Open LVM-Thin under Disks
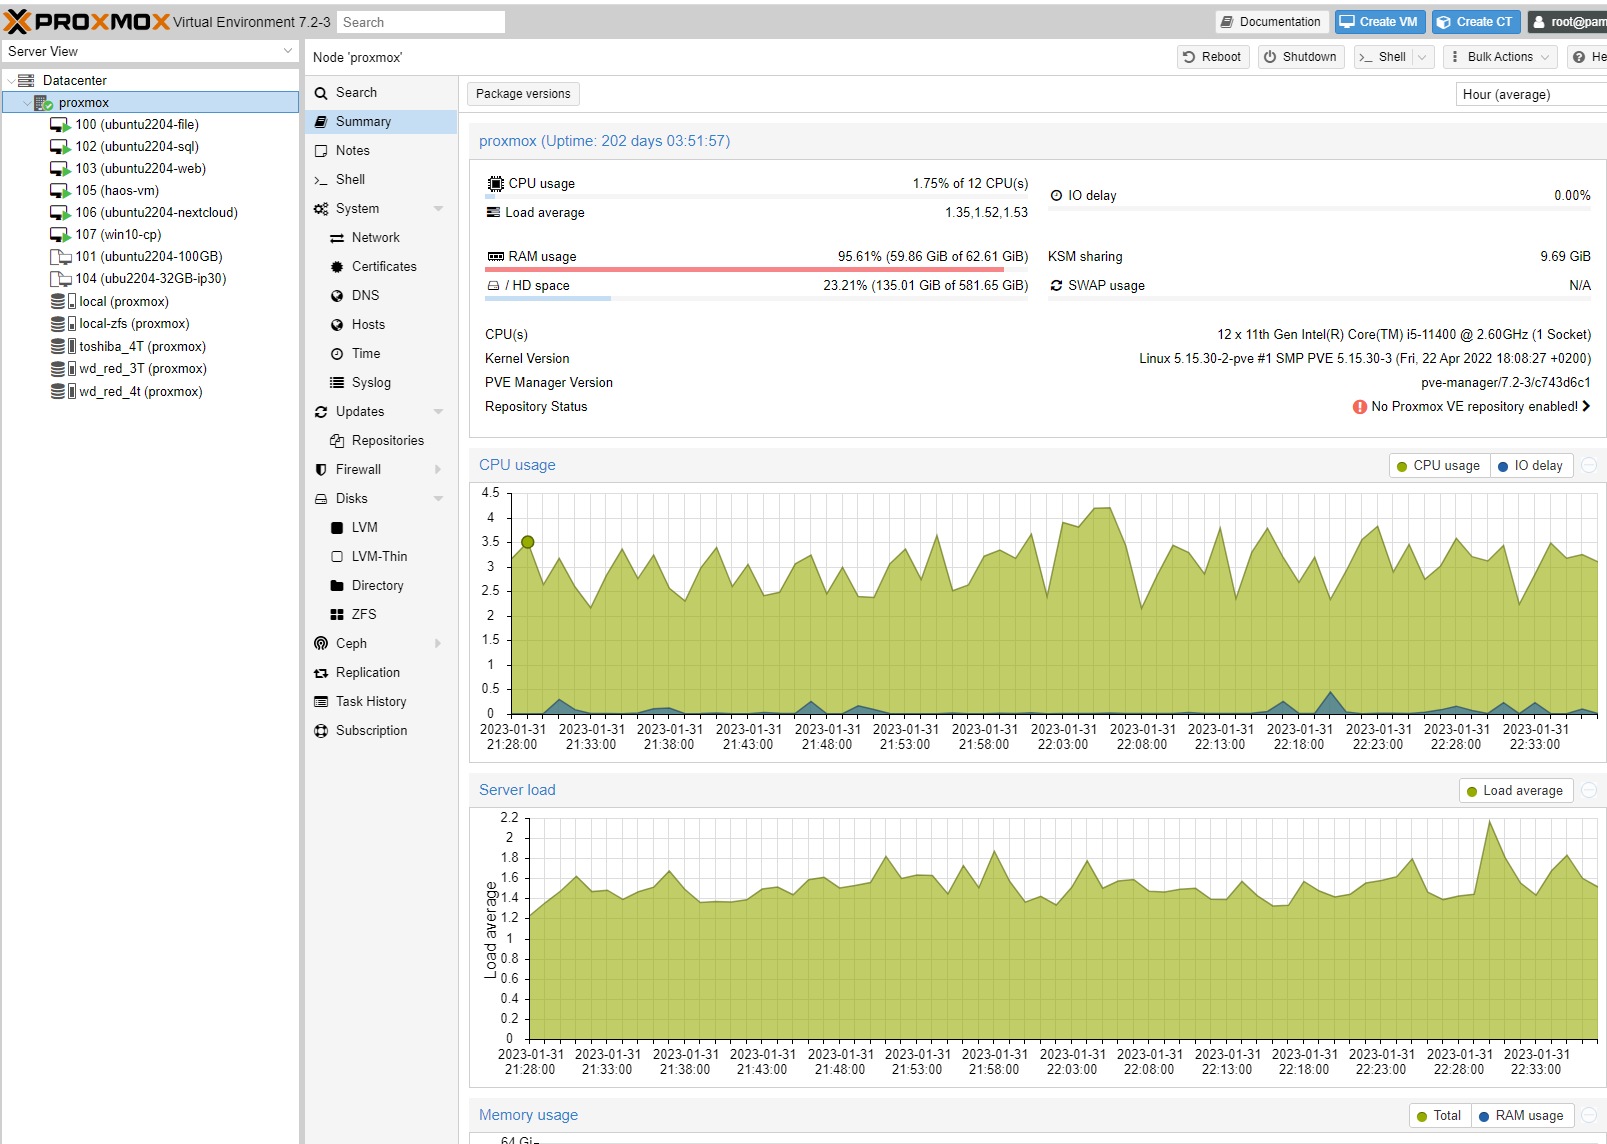The height and width of the screenshot is (1144, 1607). pos(381,557)
